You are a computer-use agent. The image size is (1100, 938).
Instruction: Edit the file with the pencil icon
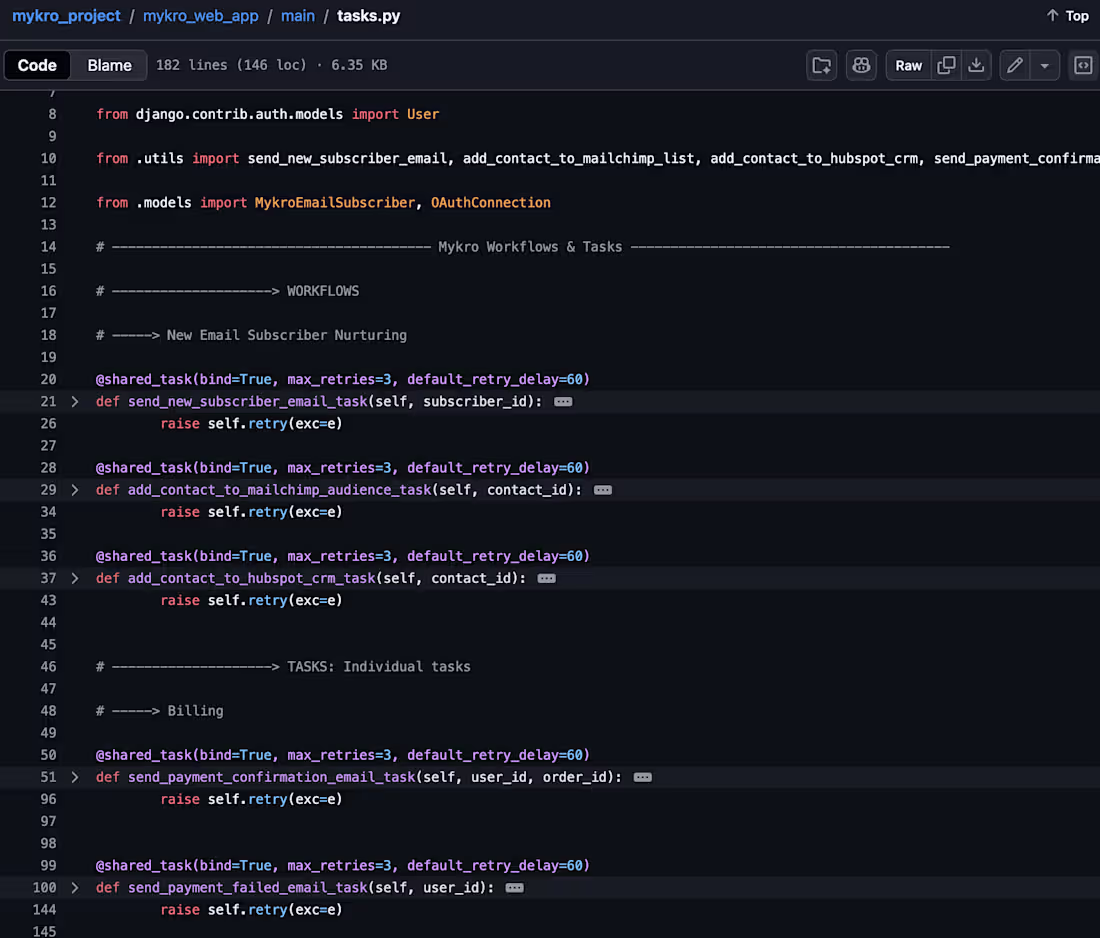pos(1013,65)
